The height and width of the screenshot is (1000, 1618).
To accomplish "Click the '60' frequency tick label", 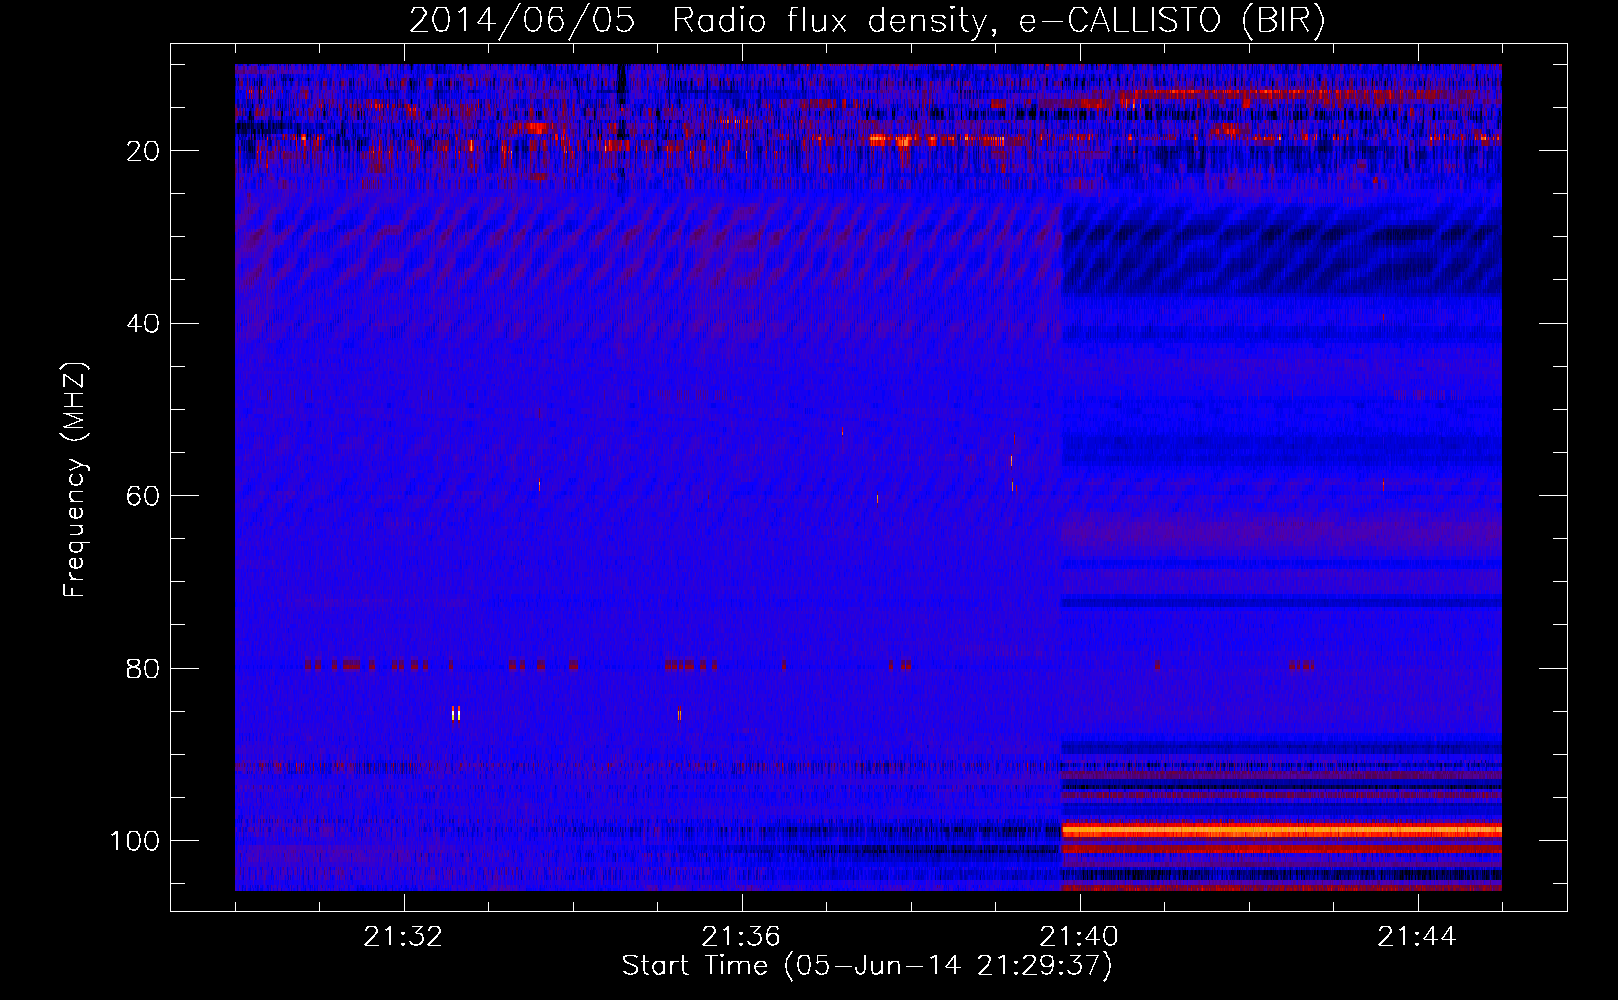I will point(143,496).
